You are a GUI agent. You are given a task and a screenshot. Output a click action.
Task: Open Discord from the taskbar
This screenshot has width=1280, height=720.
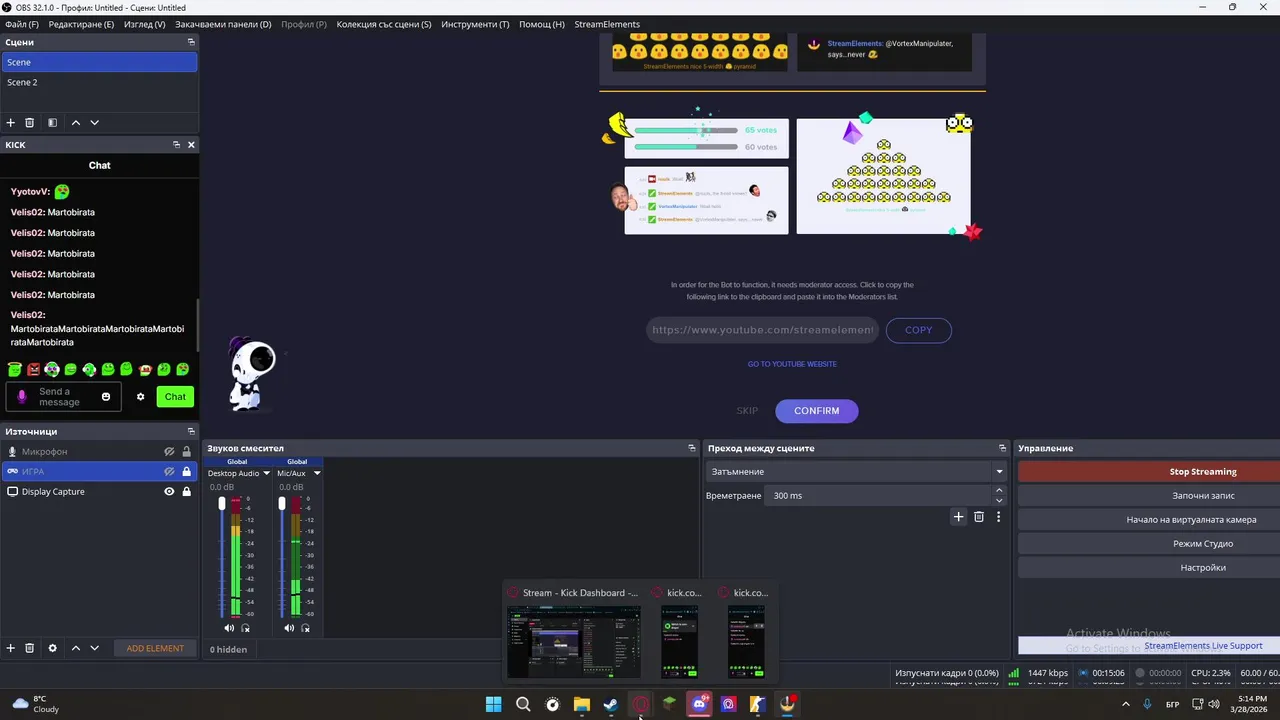(699, 704)
